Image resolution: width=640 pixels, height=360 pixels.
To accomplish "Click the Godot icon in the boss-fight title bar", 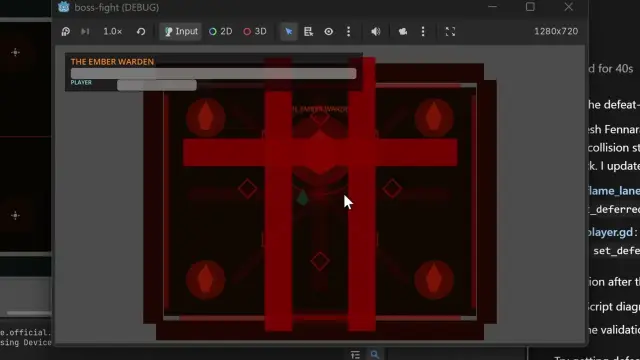I will [x=64, y=7].
